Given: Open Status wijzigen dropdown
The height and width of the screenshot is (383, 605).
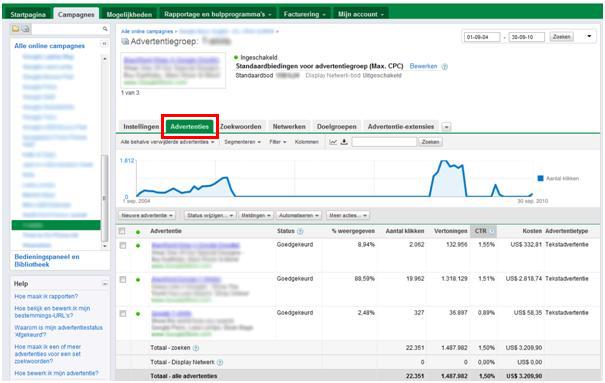Looking at the screenshot, I should coord(210,215).
